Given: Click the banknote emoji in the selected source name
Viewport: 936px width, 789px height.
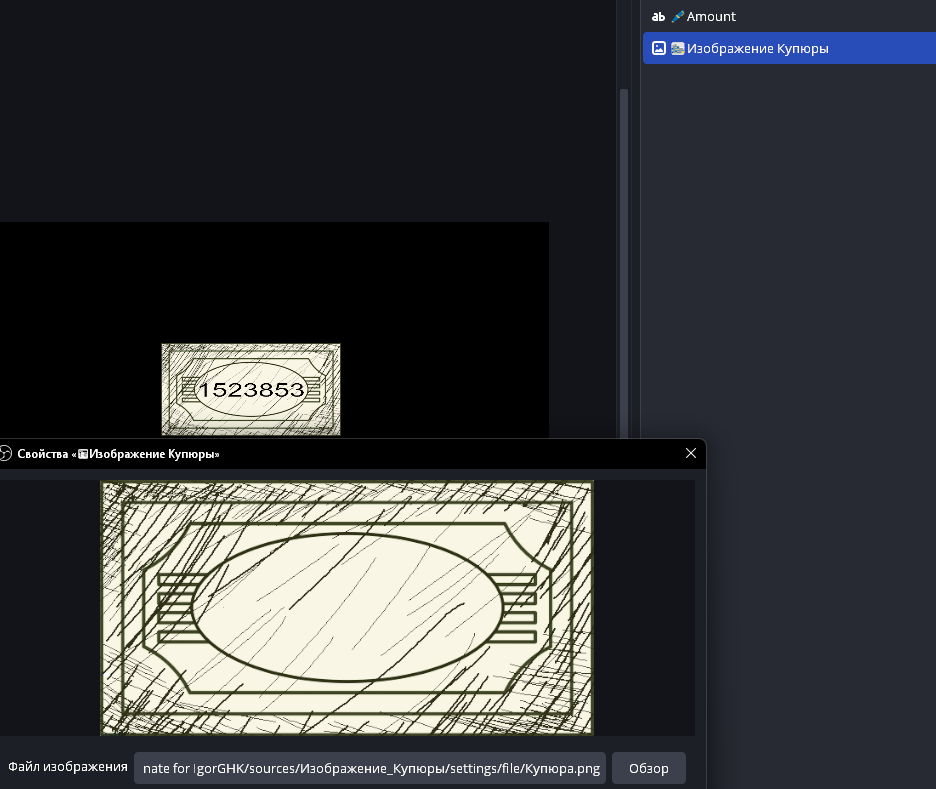Looking at the screenshot, I should coord(677,48).
